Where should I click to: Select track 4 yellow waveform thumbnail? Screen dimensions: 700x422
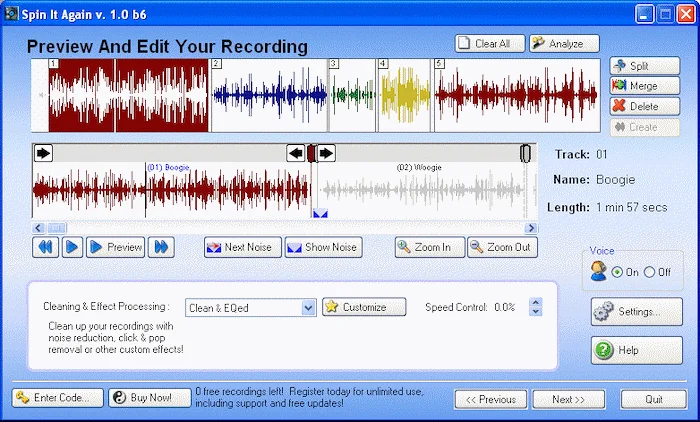point(404,96)
